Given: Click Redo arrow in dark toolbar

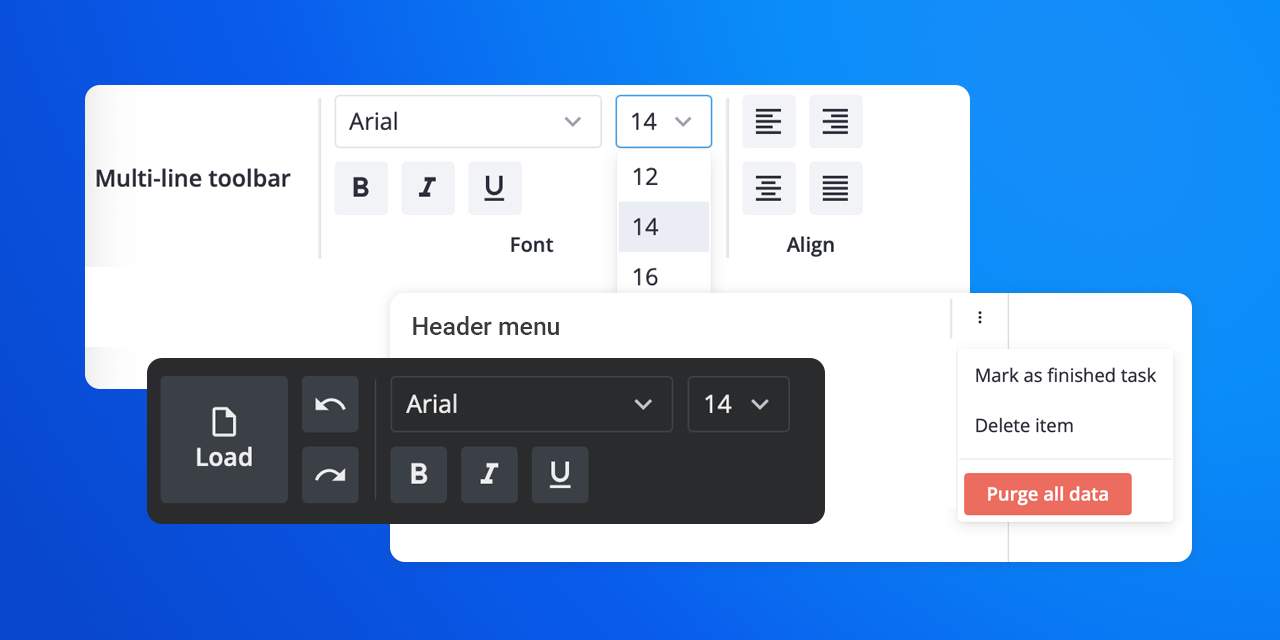Looking at the screenshot, I should pyautogui.click(x=330, y=475).
